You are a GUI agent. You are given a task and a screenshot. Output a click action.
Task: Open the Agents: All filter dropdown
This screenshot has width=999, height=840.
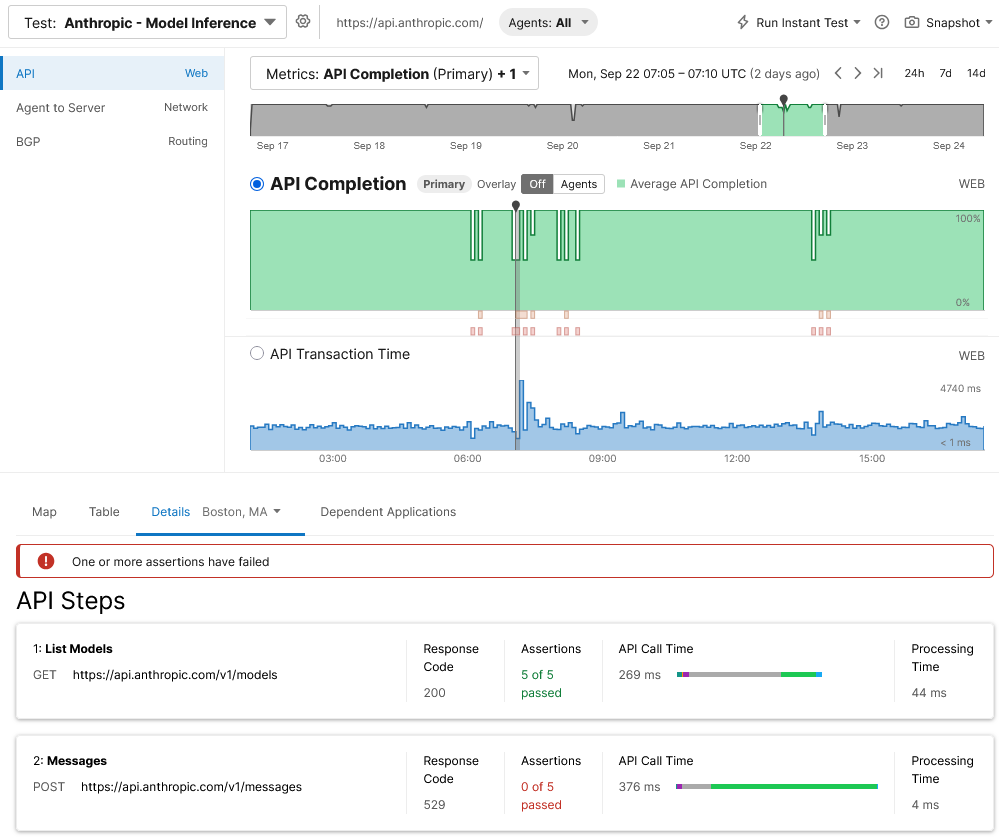[548, 22]
